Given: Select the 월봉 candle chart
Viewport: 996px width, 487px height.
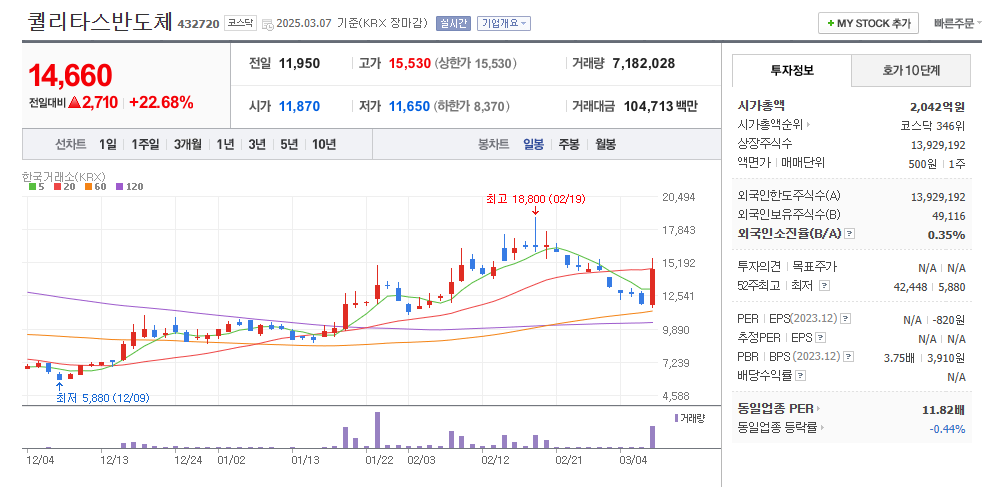Looking at the screenshot, I should tap(605, 144).
